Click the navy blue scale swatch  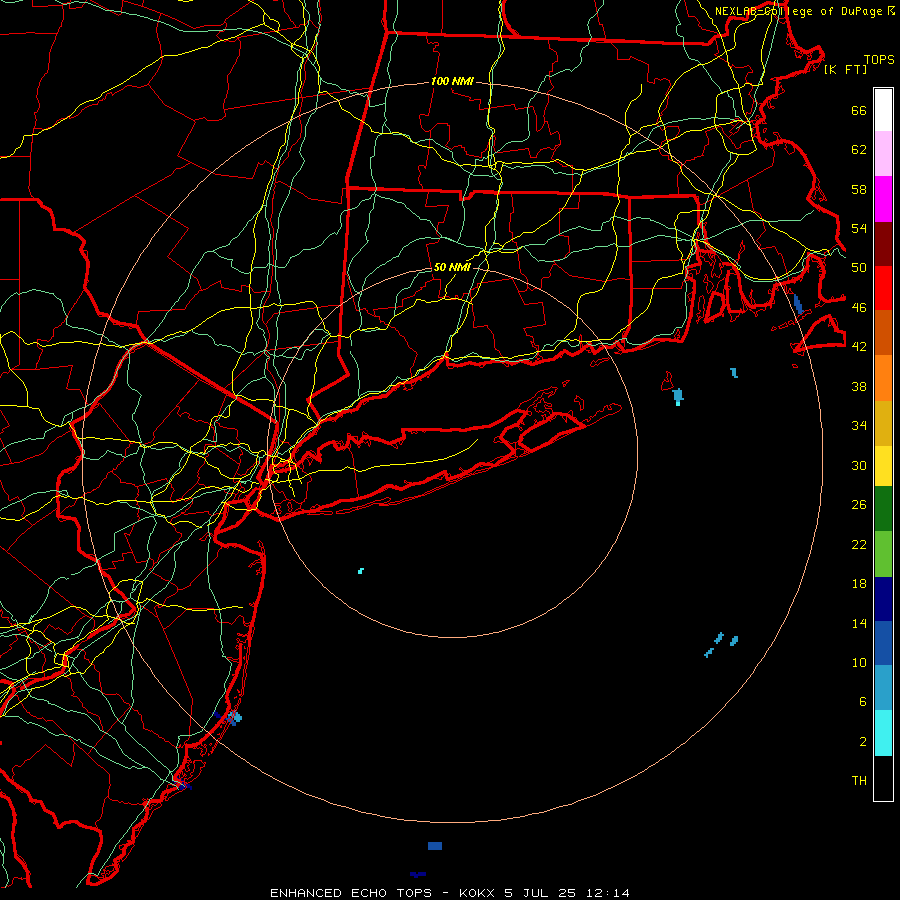click(x=883, y=599)
